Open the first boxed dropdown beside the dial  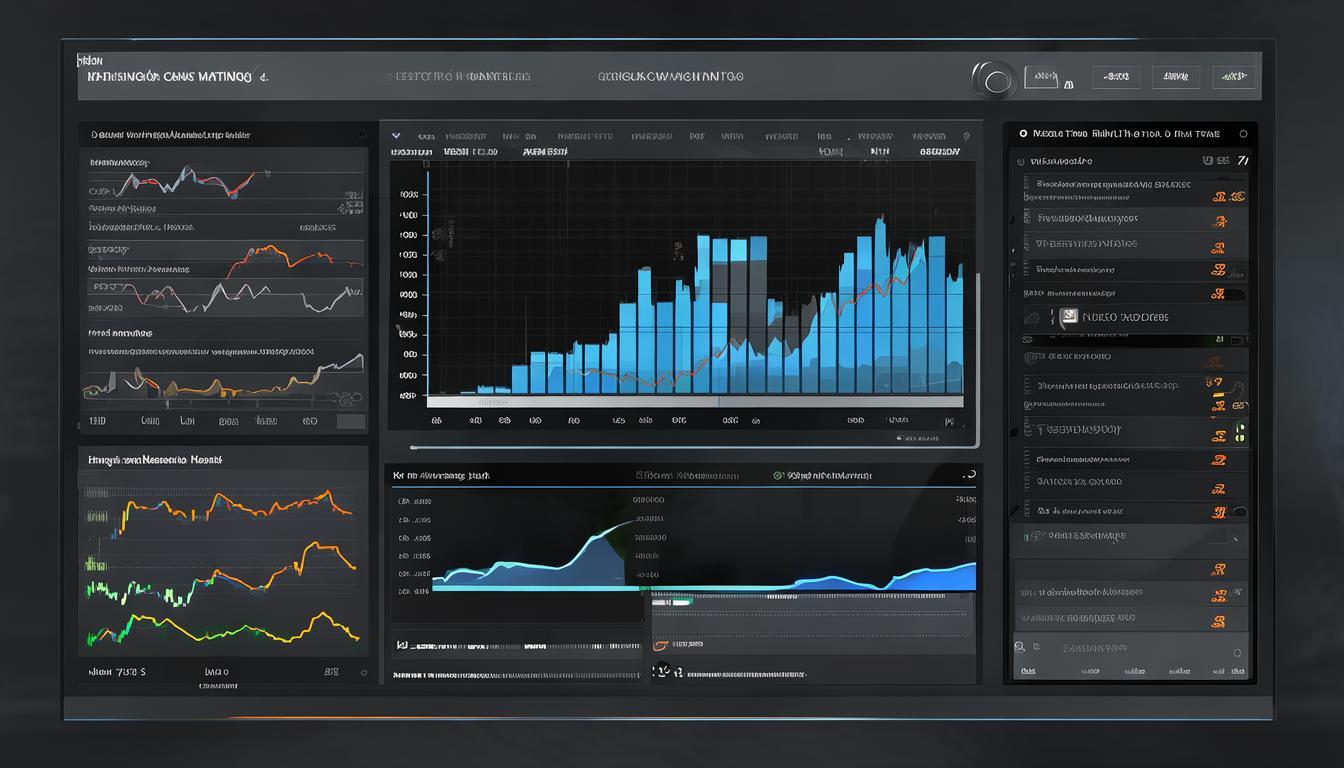click(1041, 77)
